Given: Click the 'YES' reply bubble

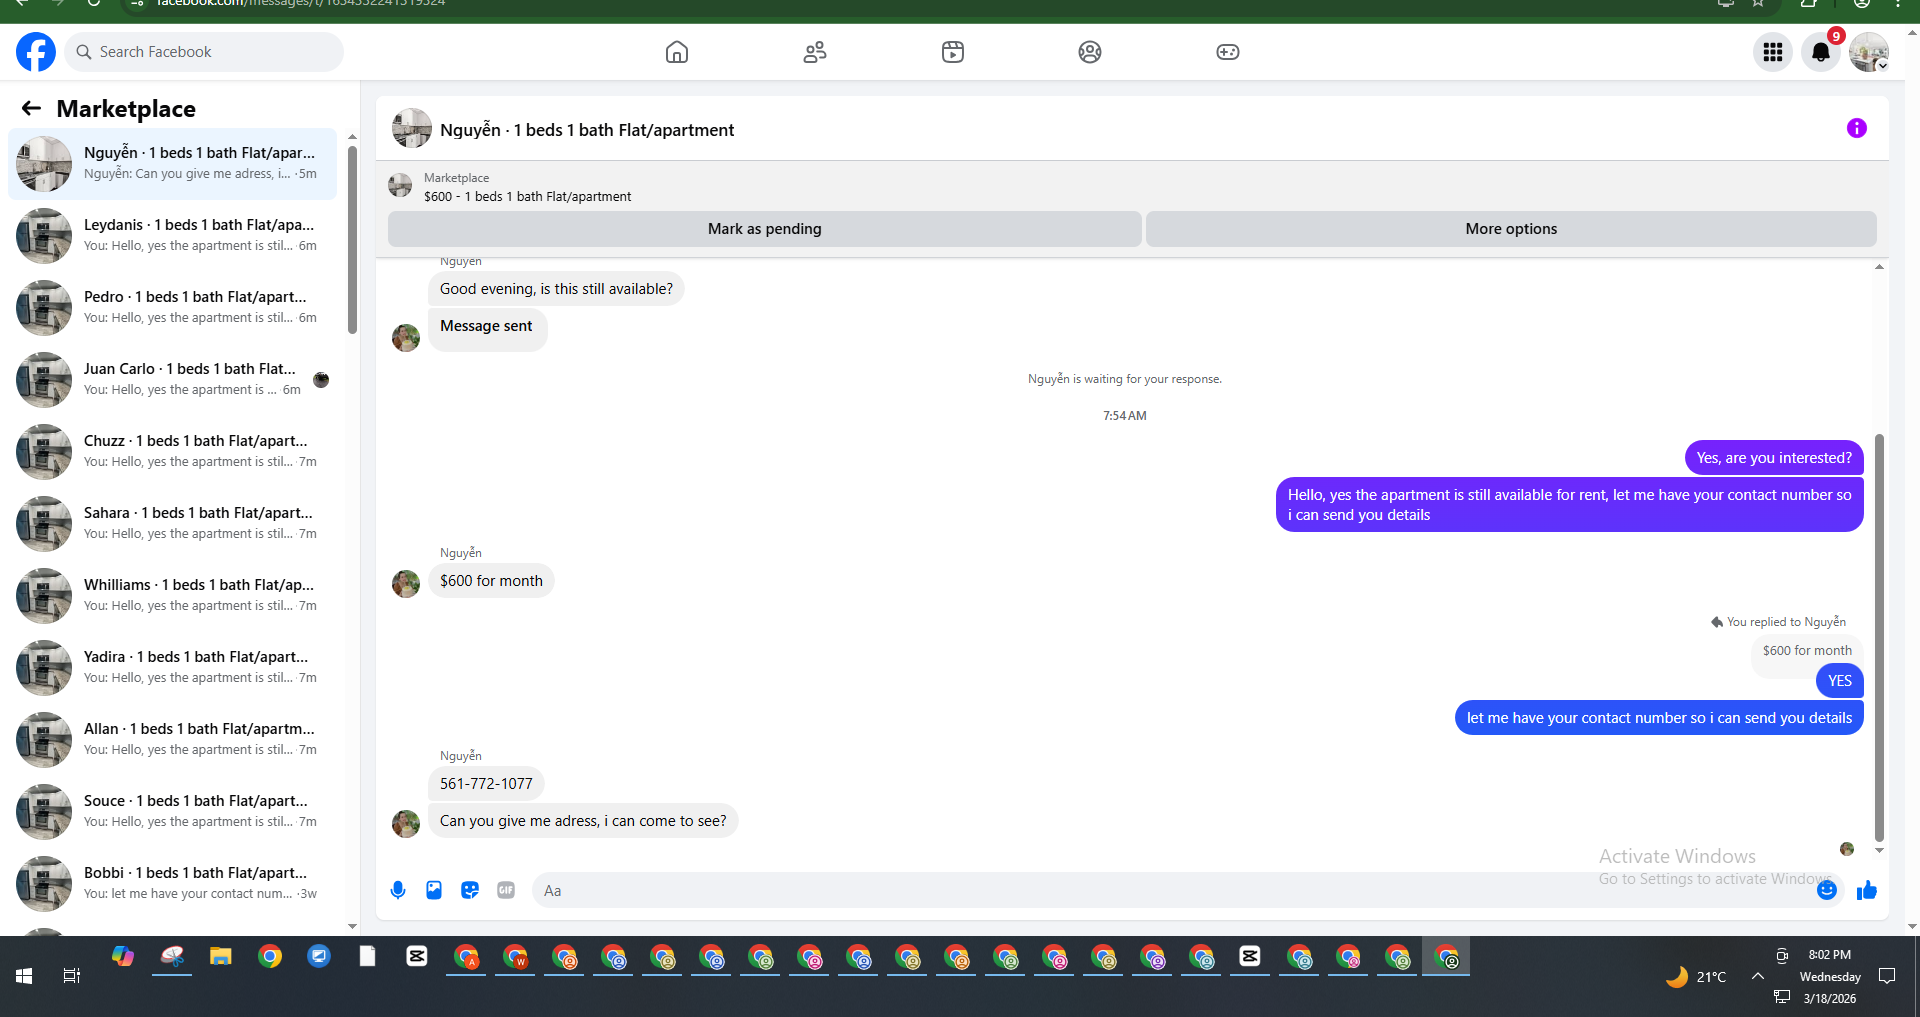Looking at the screenshot, I should coord(1840,681).
